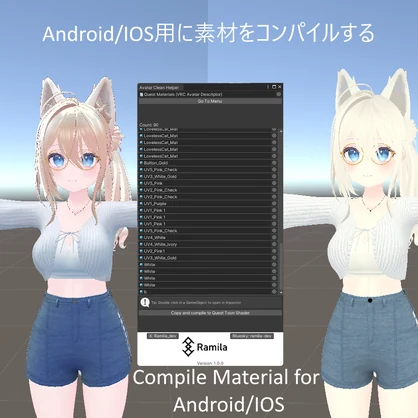418x418 pixels.
Task: Open object picker for UV4_White
Action: pos(274,238)
